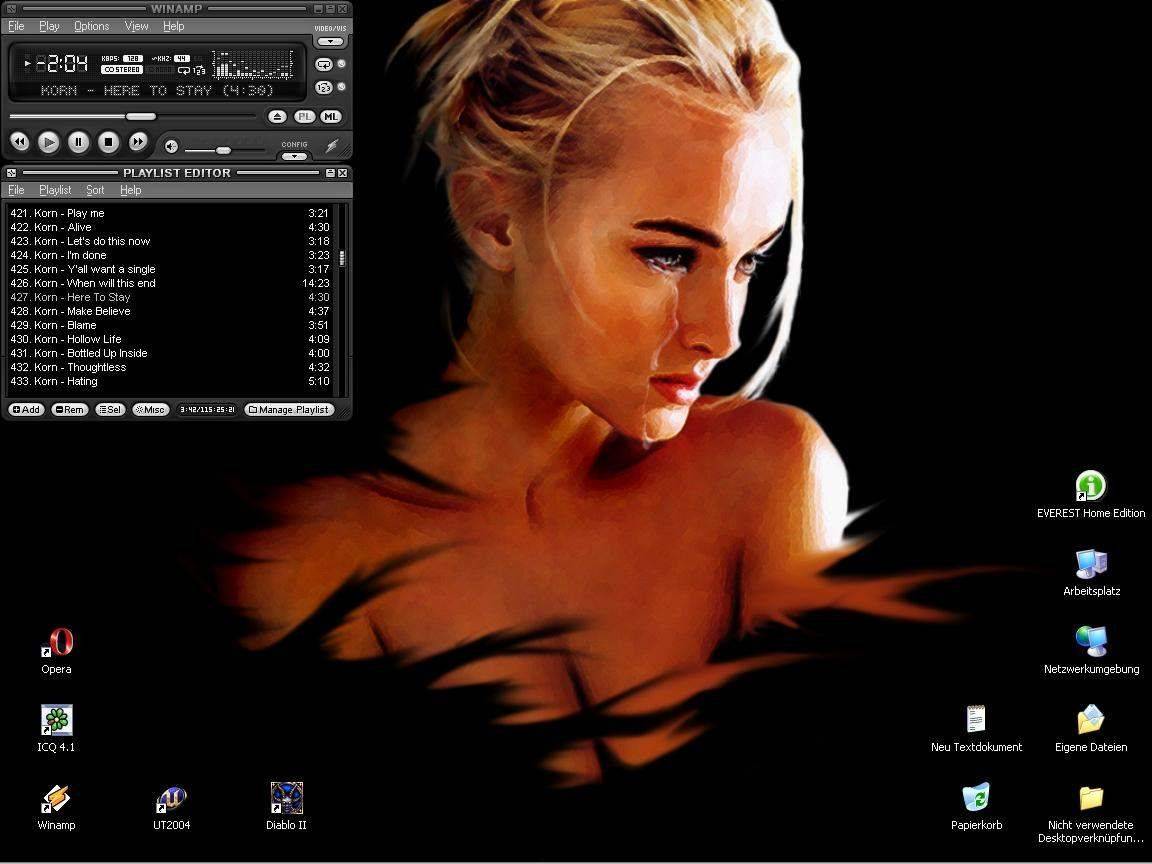
Task: Select track 426. Korn - When will this end
Action: click(x=170, y=283)
